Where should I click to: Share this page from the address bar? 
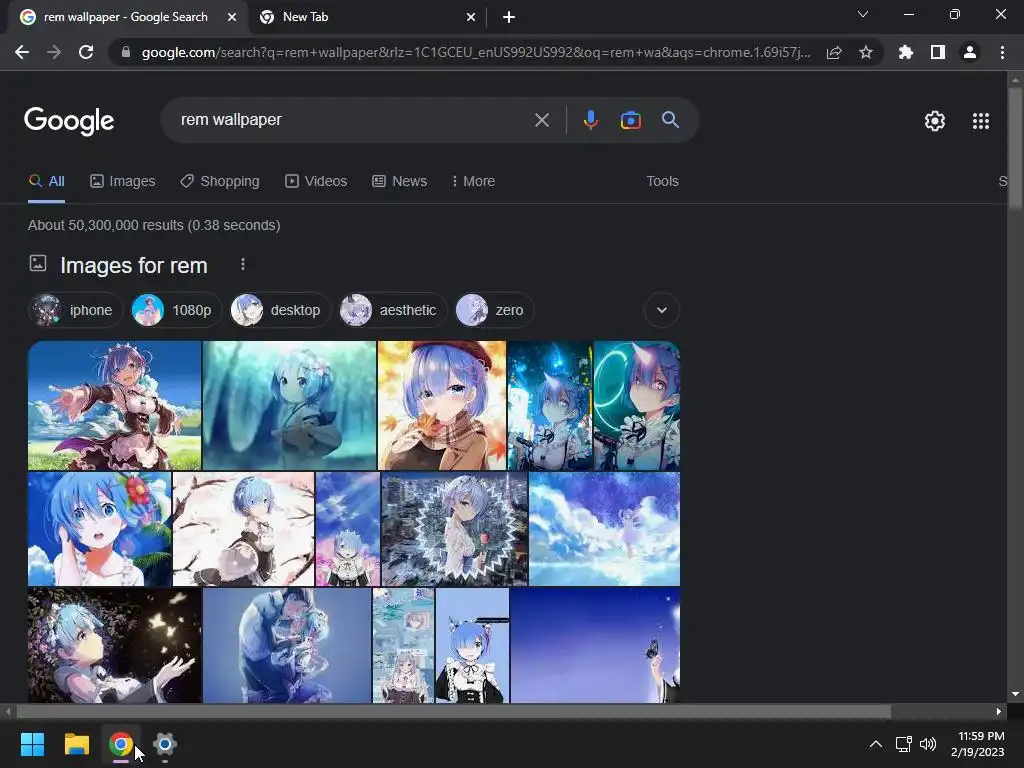[834, 52]
